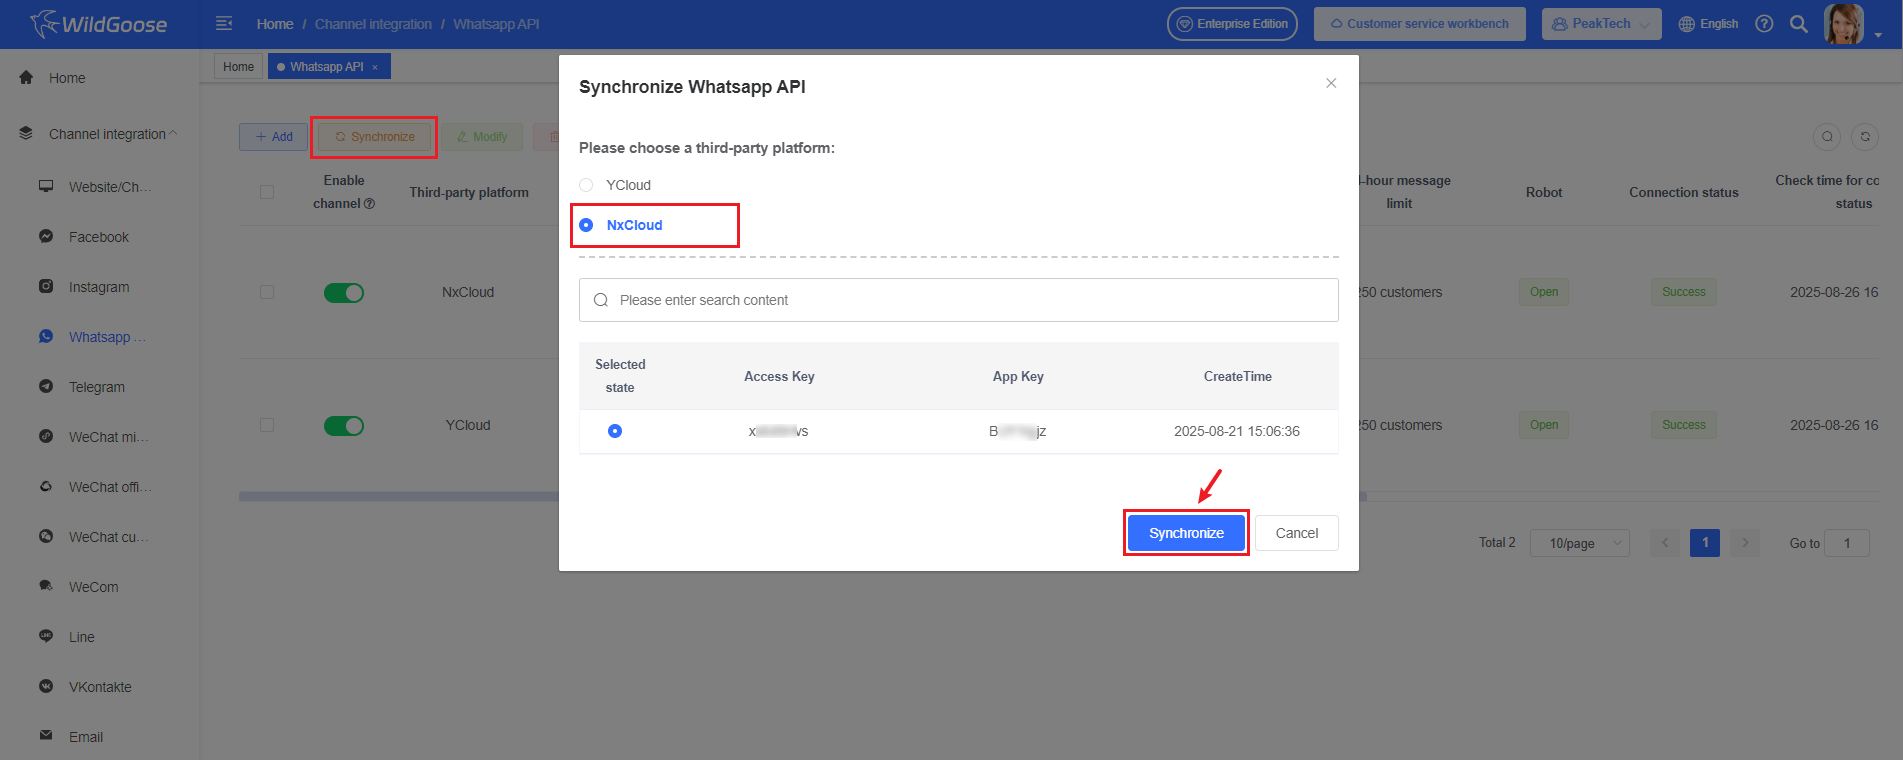Viewport: 1903px width, 760px height.
Task: Collapse the Channel integration menu
Action: click(x=173, y=133)
